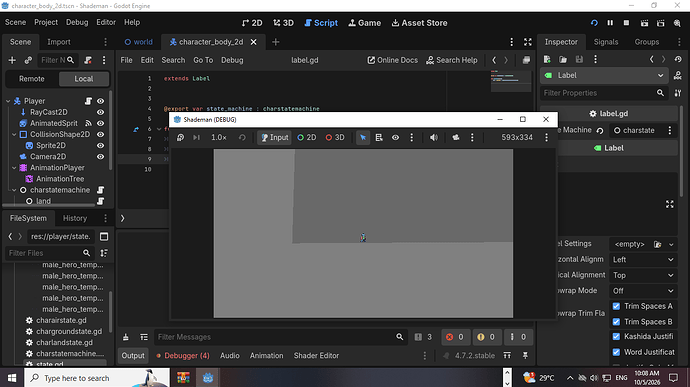This screenshot has height=387, width=690.
Task: Open Scene dock three-dot options menu
Action: click(104, 60)
